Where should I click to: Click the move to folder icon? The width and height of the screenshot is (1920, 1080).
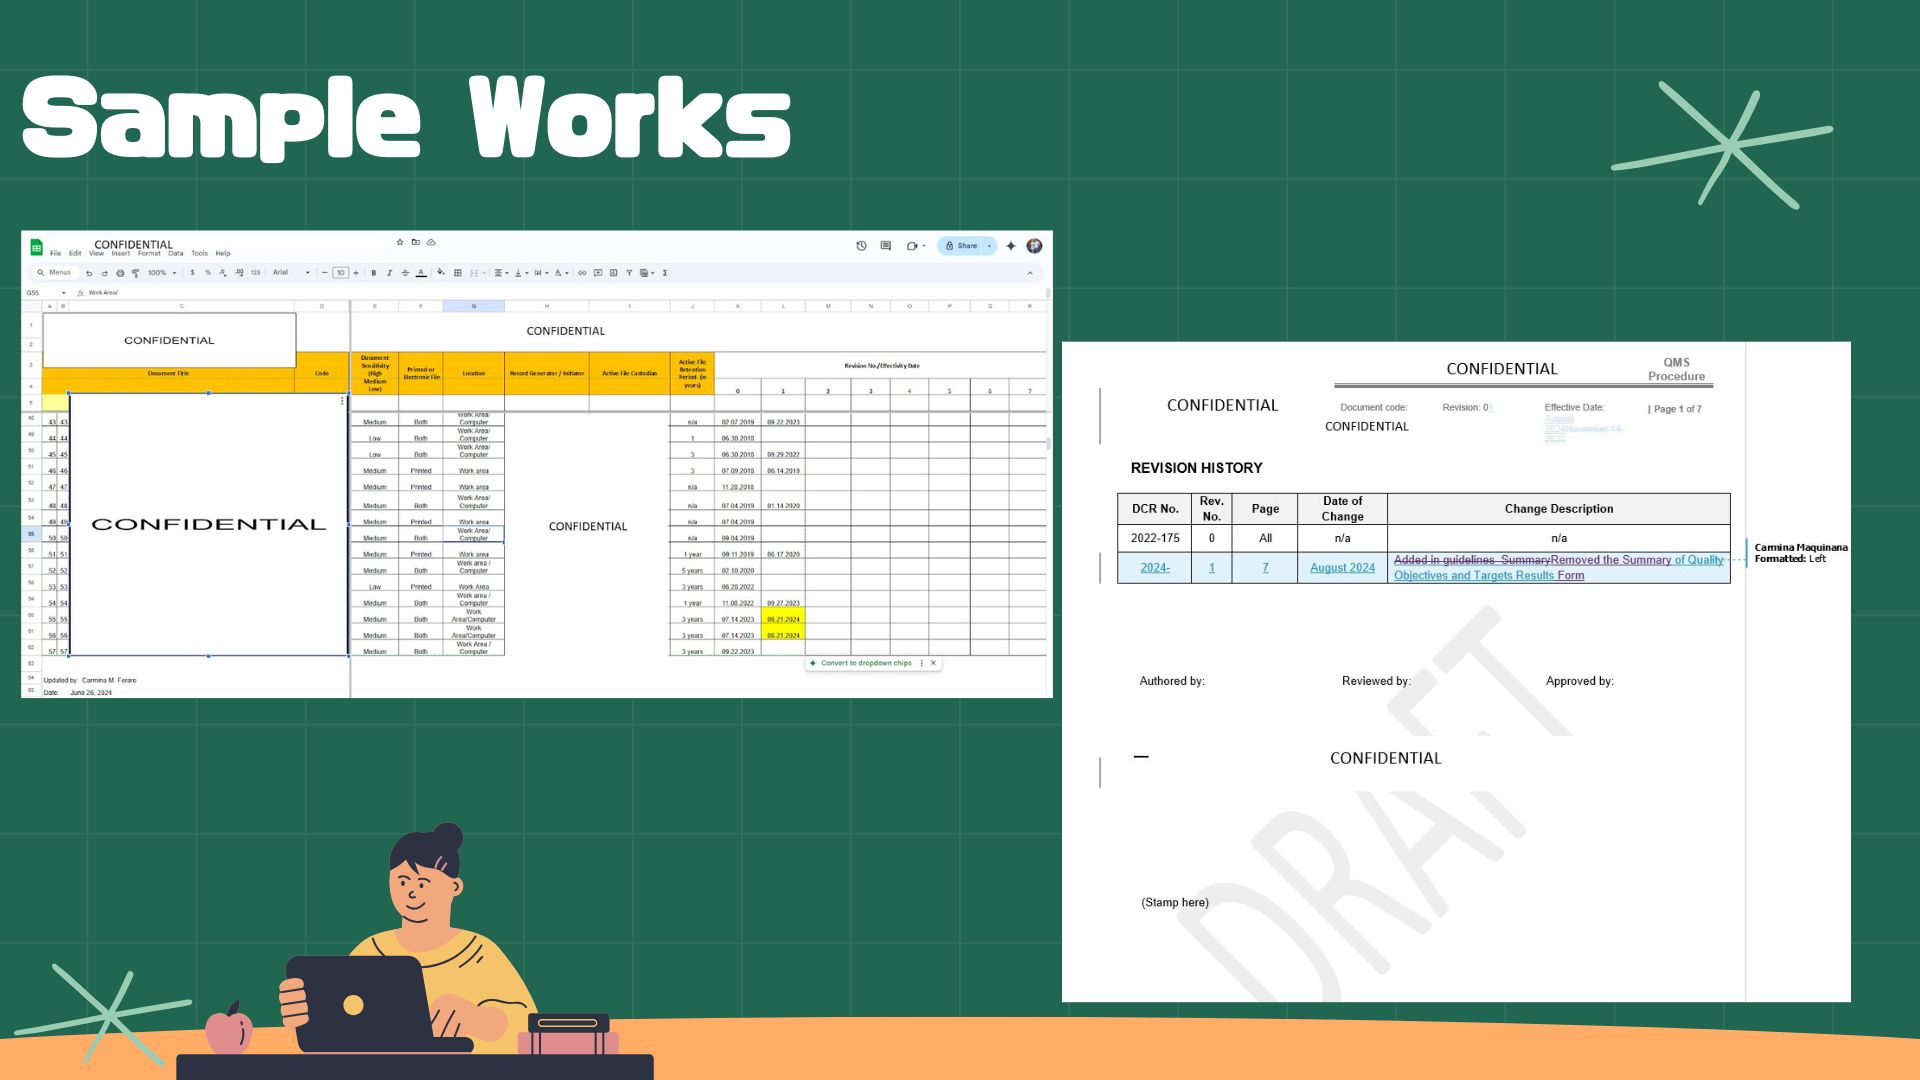tap(416, 242)
